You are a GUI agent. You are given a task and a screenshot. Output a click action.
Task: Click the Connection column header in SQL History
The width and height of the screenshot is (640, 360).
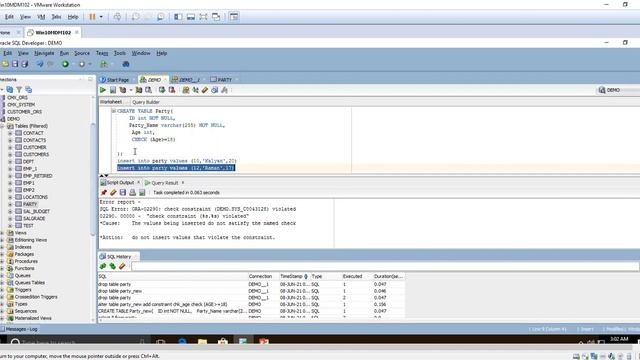[x=260, y=276]
